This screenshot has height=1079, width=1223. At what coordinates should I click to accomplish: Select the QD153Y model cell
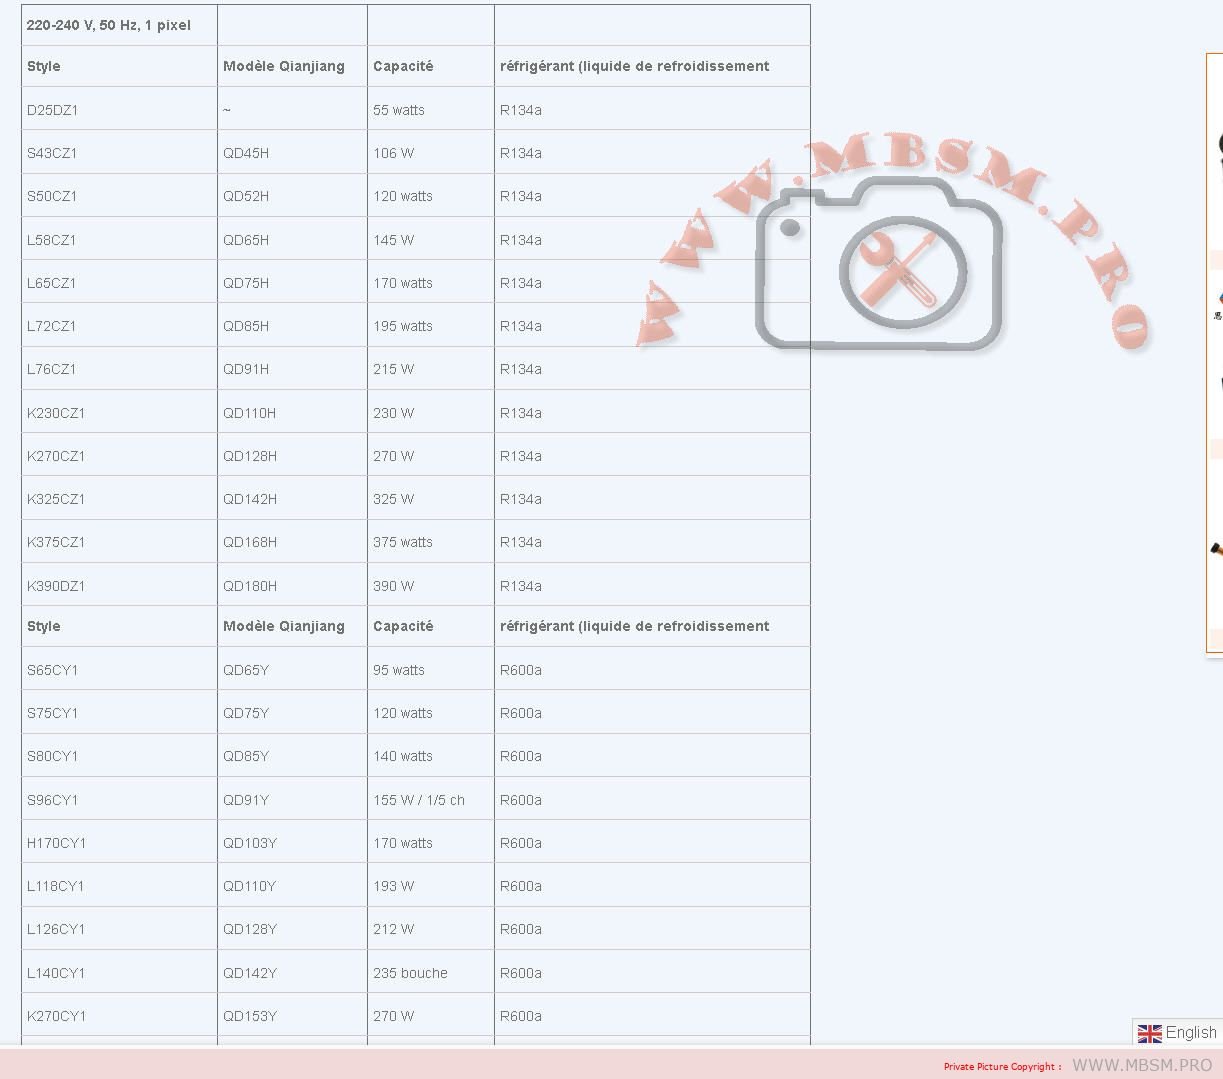pyautogui.click(x=250, y=1016)
